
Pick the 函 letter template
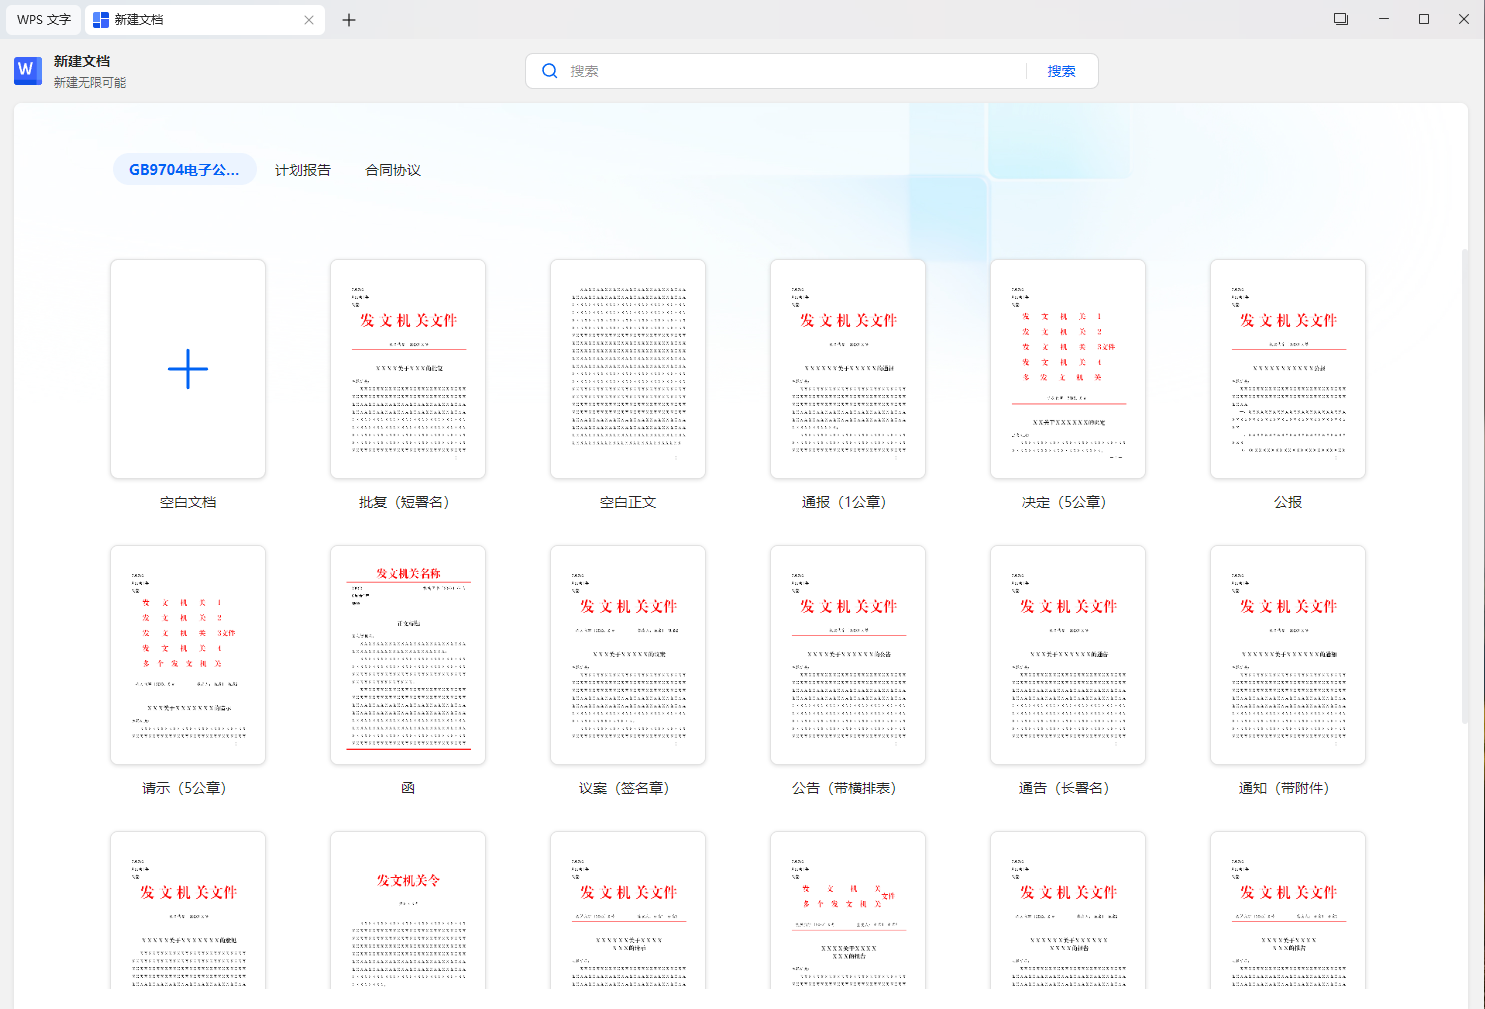pyautogui.click(x=408, y=655)
